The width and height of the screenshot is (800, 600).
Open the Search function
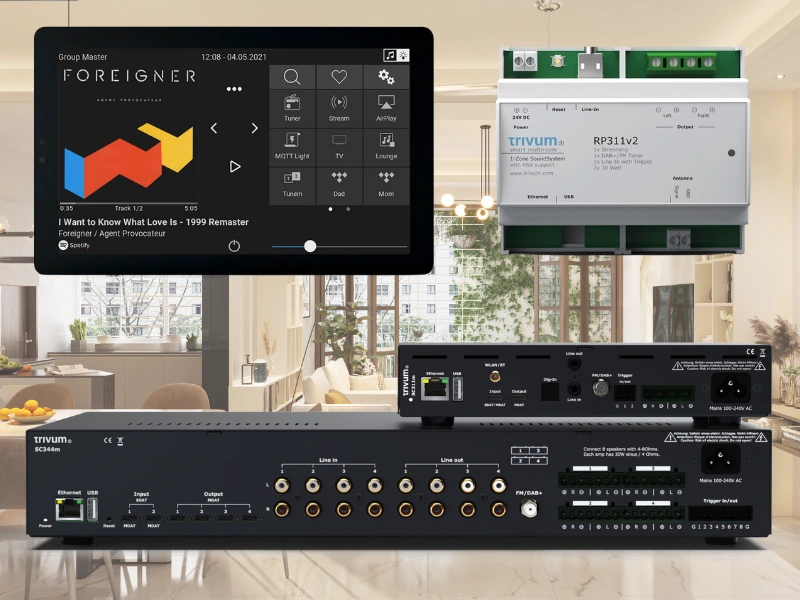tap(291, 77)
